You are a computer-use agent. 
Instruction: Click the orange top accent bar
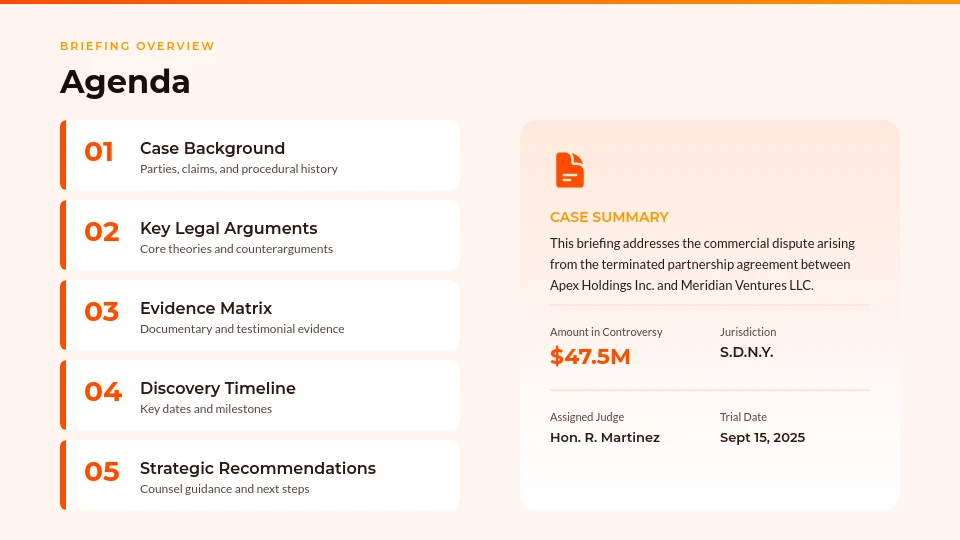click(480, 2)
